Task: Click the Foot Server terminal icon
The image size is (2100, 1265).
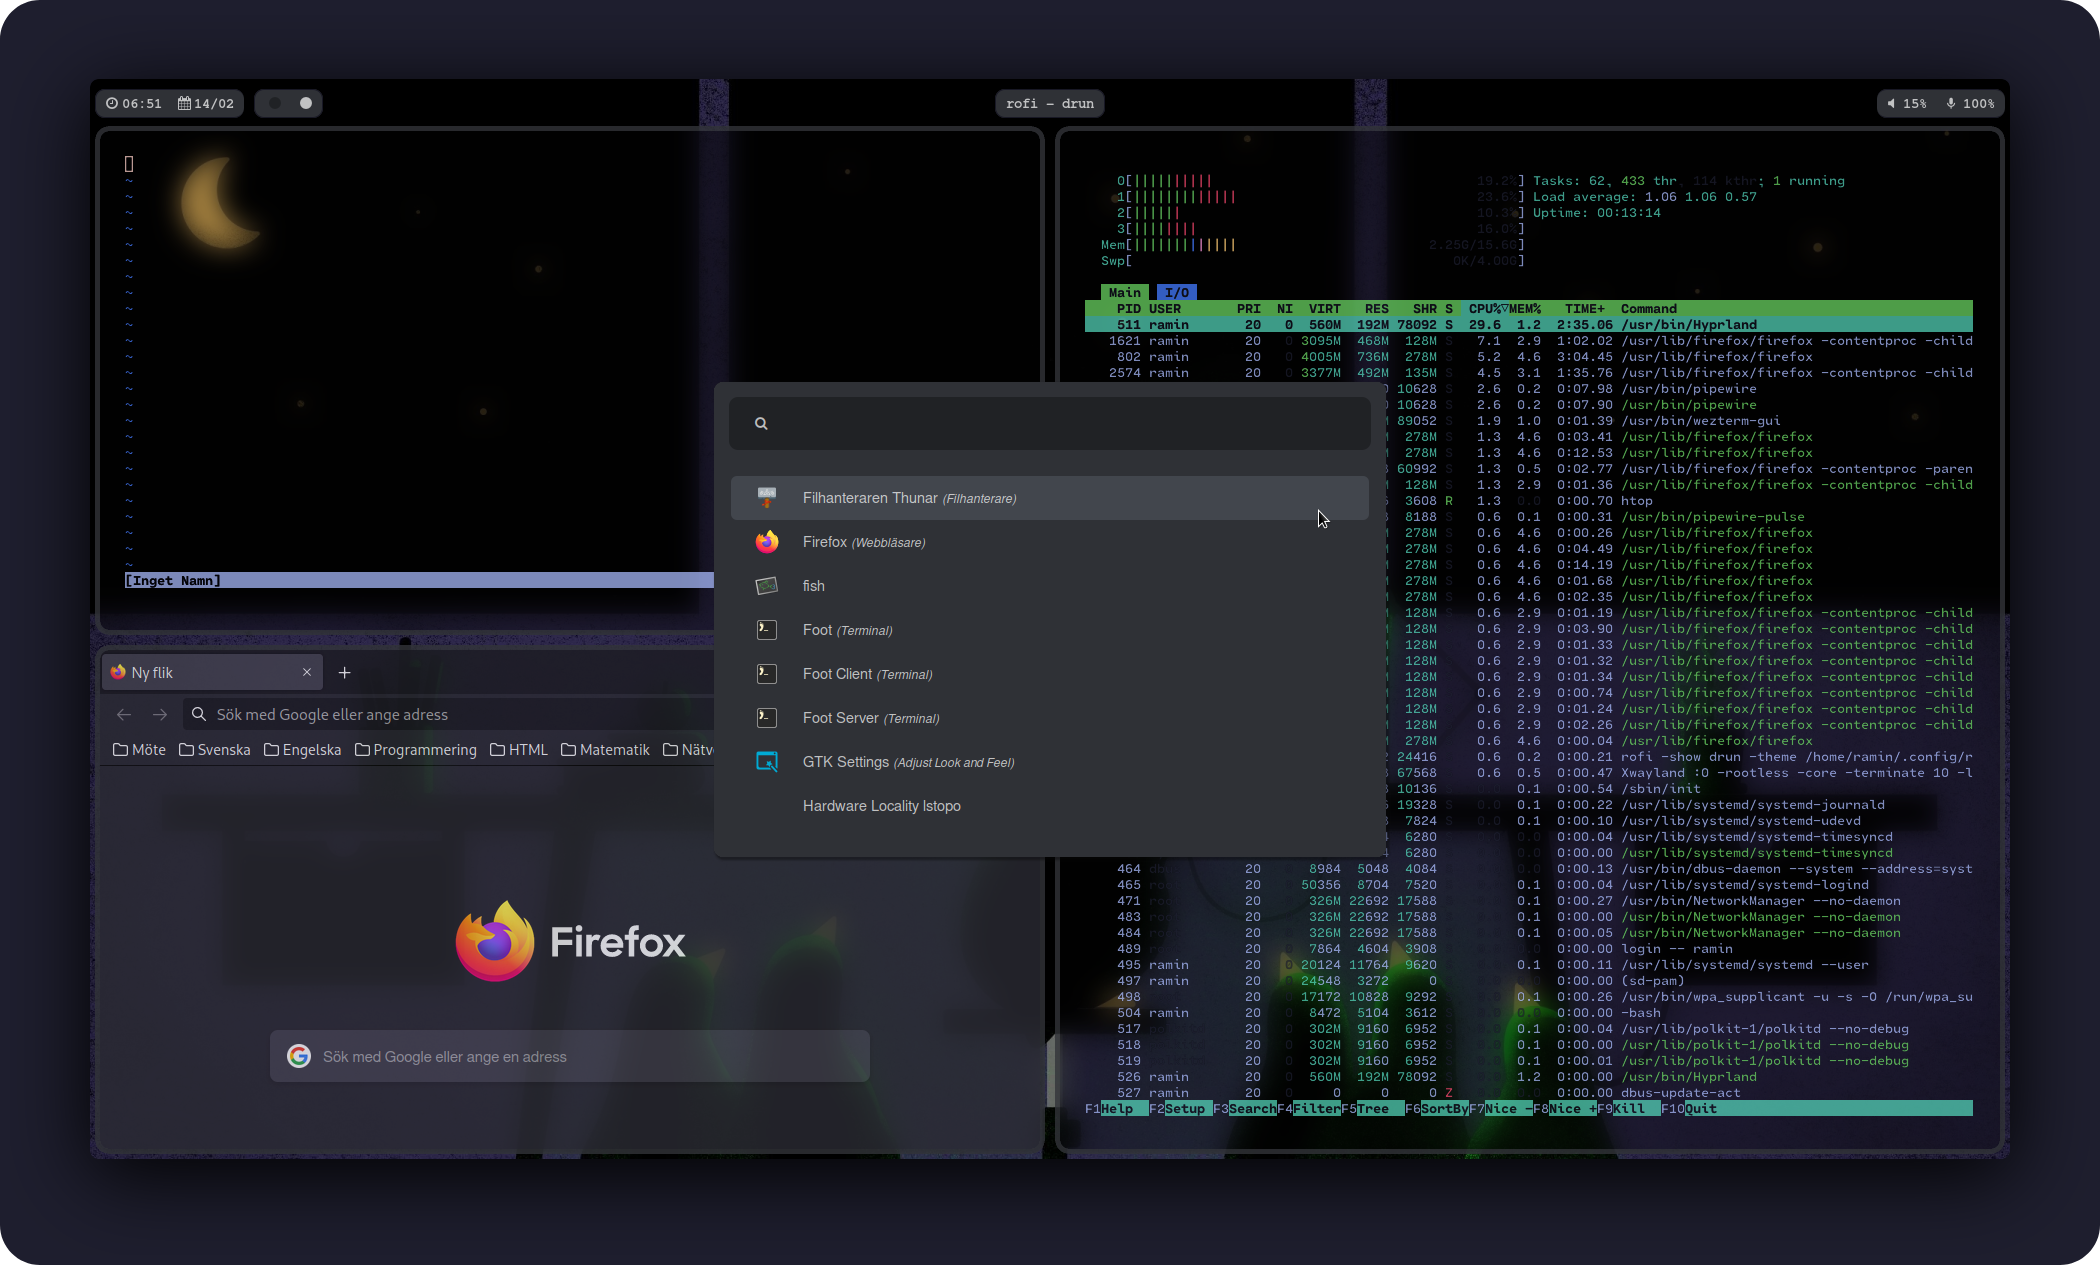Action: click(766, 717)
